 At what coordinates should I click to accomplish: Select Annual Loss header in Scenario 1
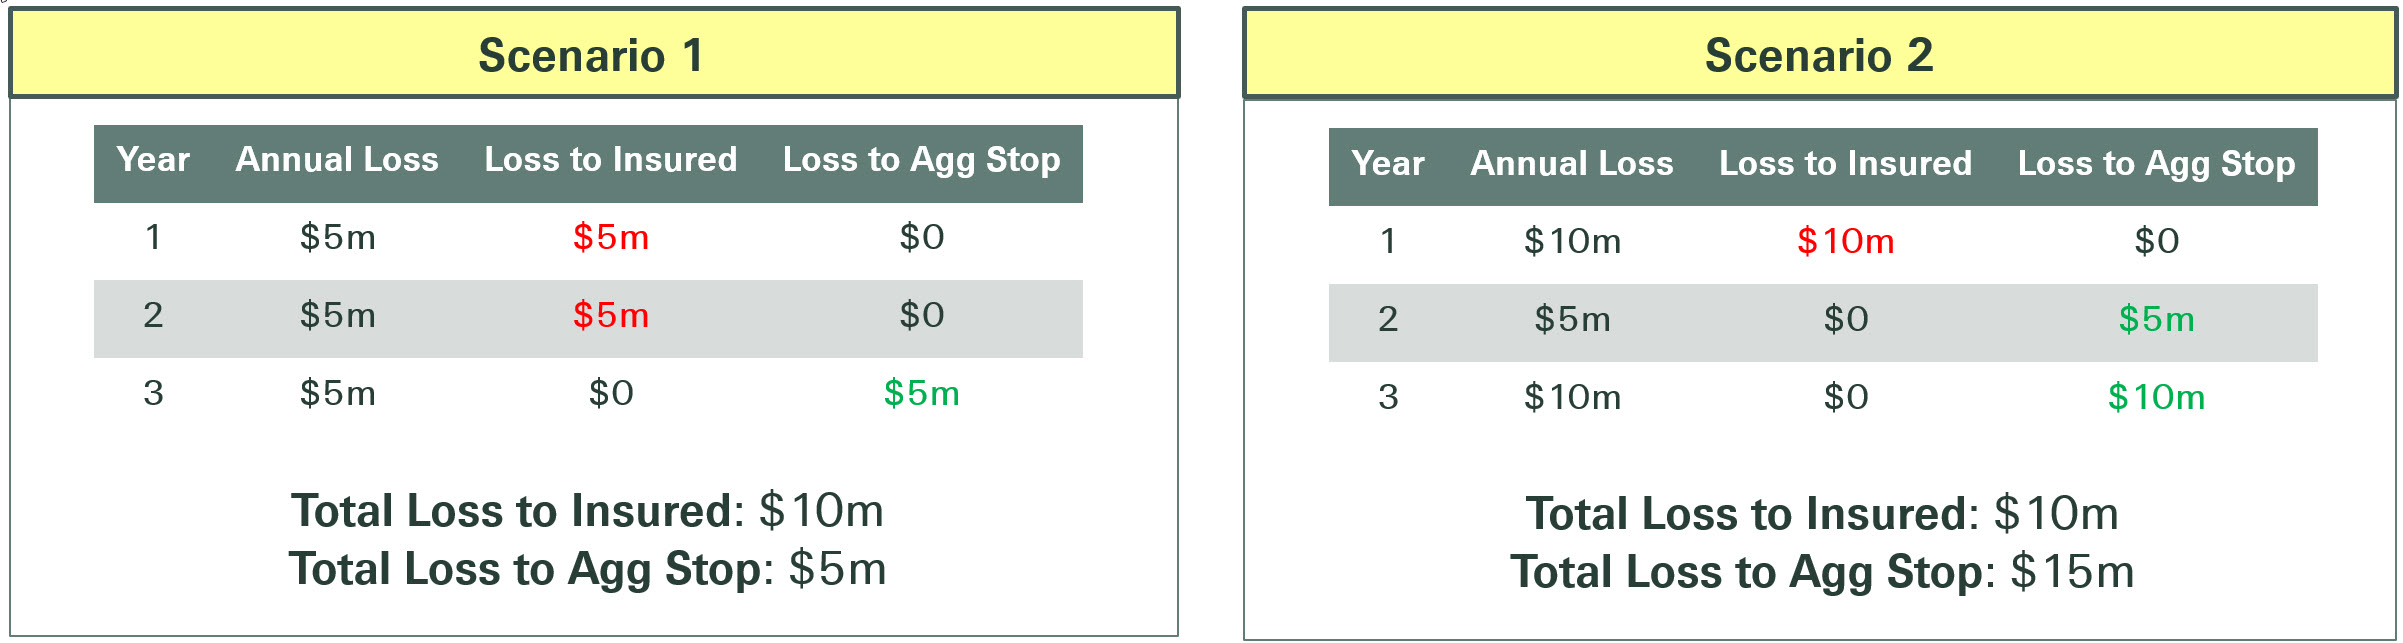[337, 160]
